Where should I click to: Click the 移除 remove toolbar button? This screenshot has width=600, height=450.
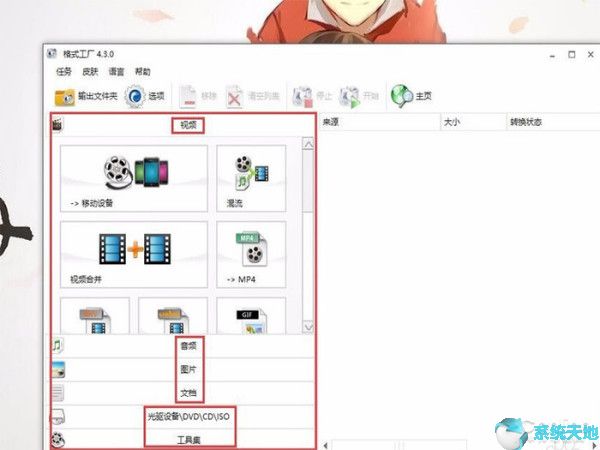pos(198,96)
